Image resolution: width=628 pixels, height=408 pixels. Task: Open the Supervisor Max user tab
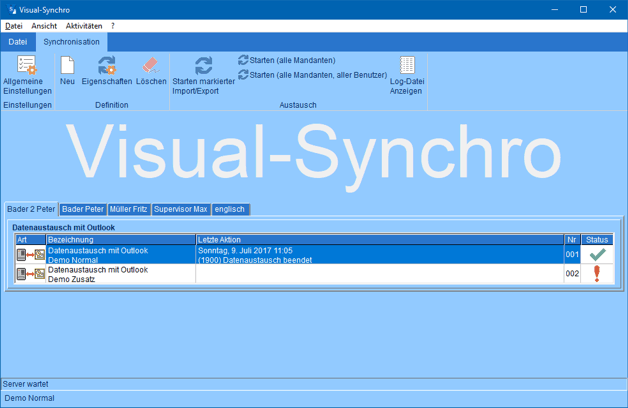[x=181, y=209]
